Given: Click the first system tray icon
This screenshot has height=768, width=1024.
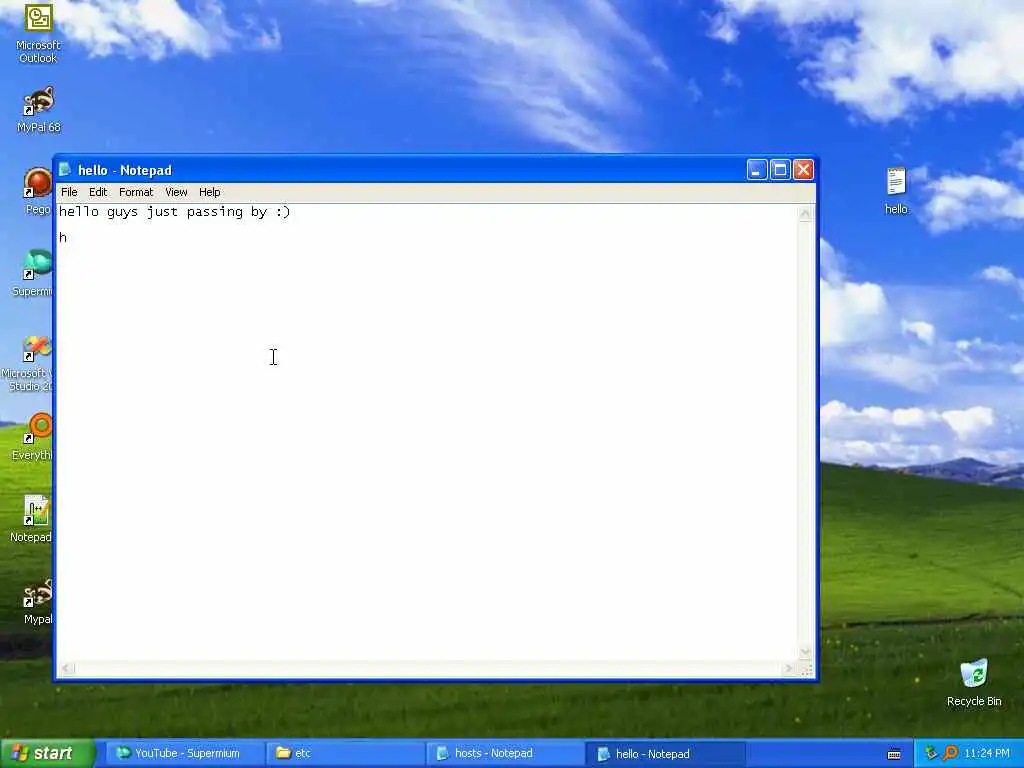Looking at the screenshot, I should (x=931, y=754).
